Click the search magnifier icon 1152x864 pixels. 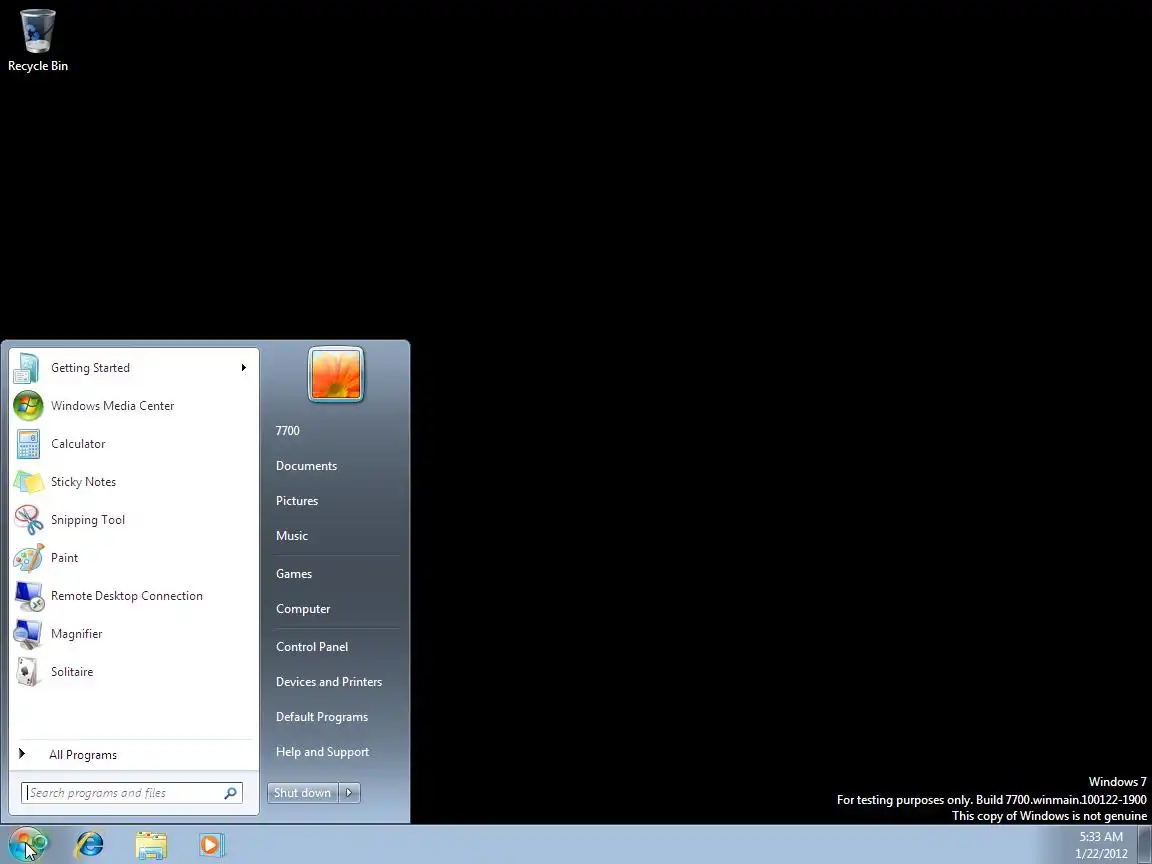230,793
